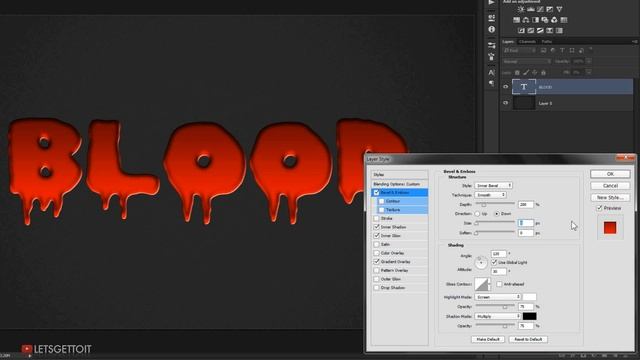Image resolution: width=640 pixels, height=360 pixels.
Task: Enable the Texture checkbox
Action: (x=381, y=210)
